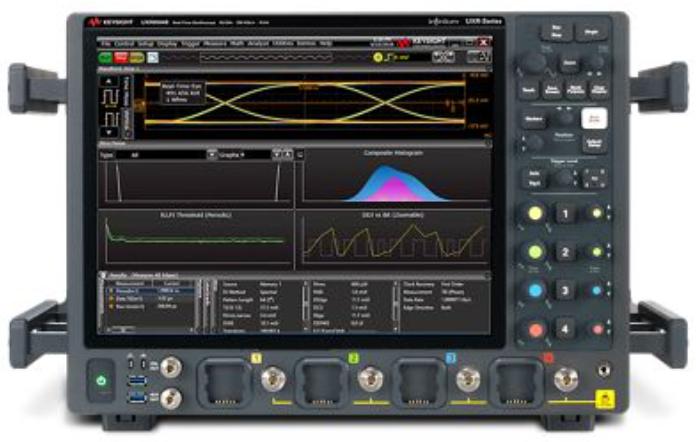This screenshot has width=696, height=442.
Task: Click the yellow 1 channel label
Action: [x=256, y=358]
